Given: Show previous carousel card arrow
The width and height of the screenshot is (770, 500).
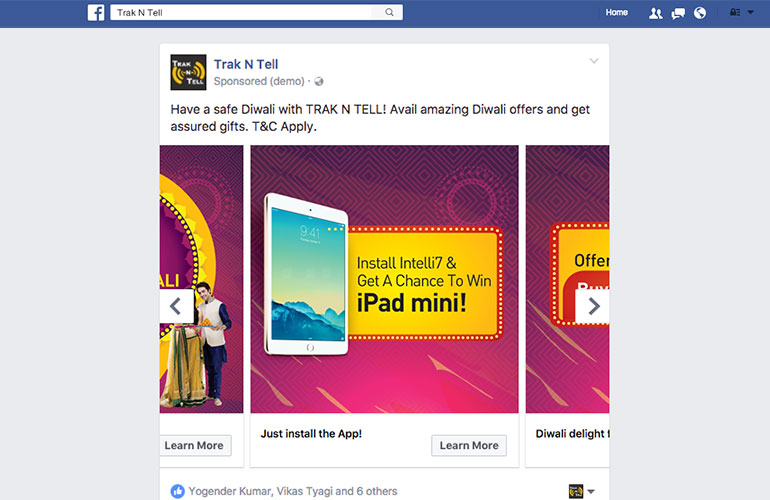Looking at the screenshot, I should click(x=177, y=306).
